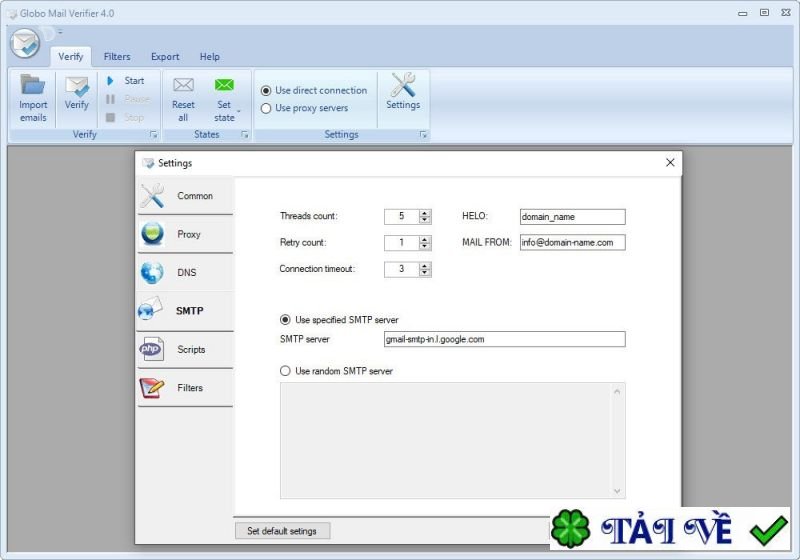Click the Start play icon
Viewport: 800px width, 560px height.
(110, 81)
